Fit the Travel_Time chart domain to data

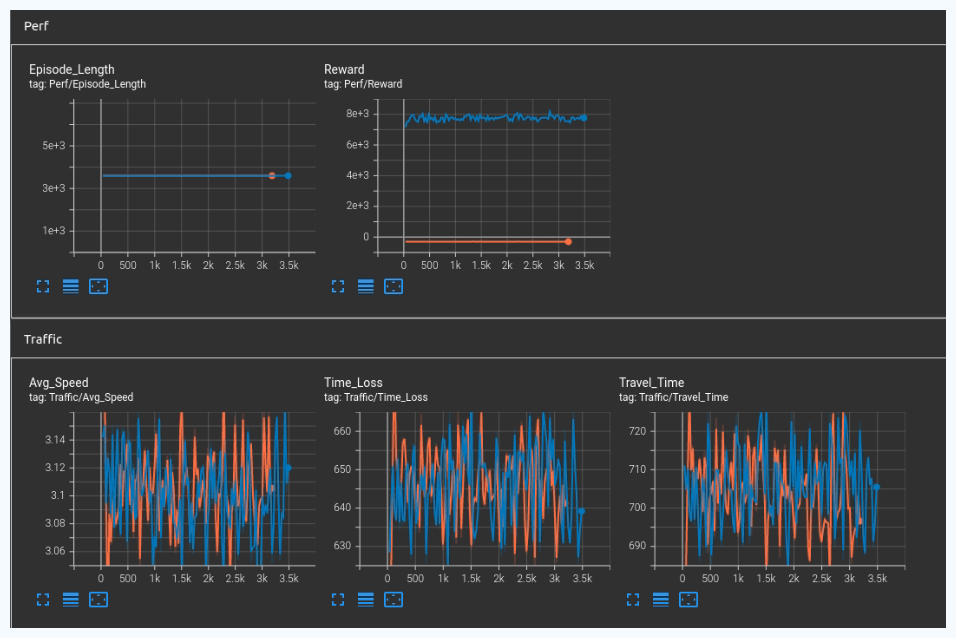tap(688, 599)
